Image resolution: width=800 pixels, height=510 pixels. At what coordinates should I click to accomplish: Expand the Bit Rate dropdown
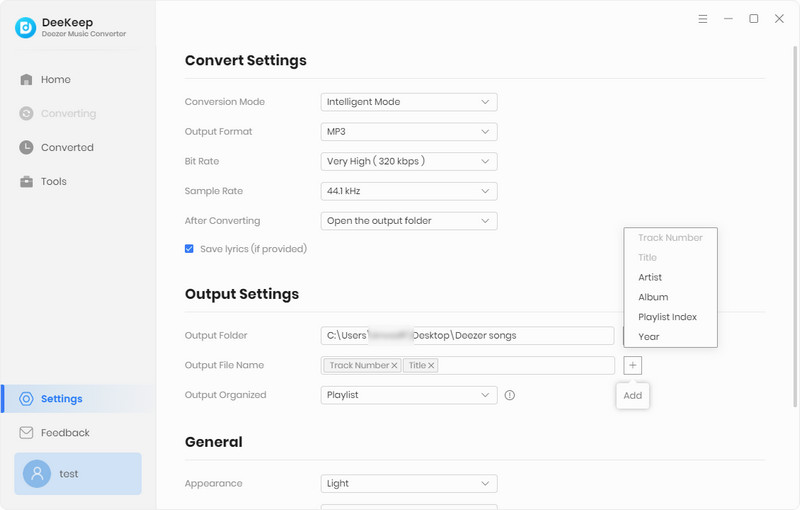(409, 161)
